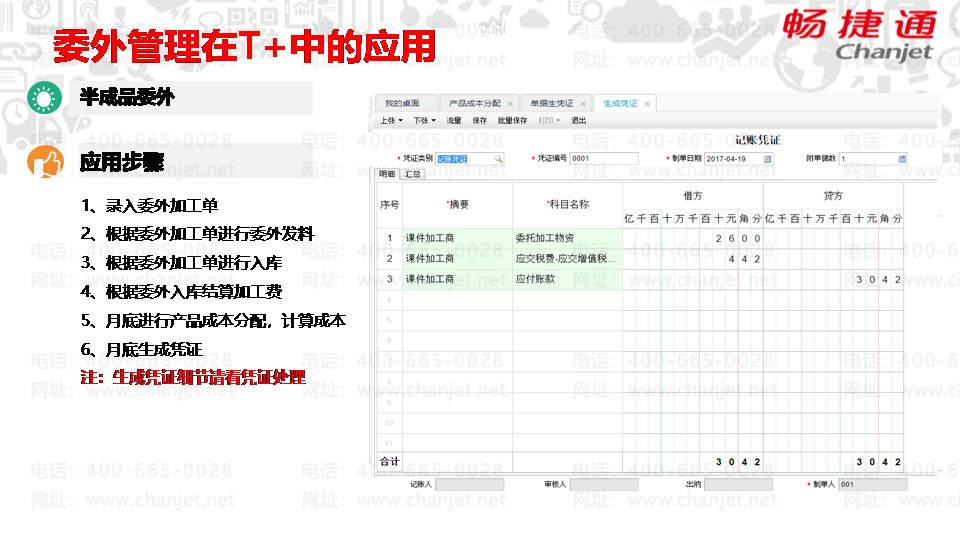Click the green 半成品委外 sun icon

pos(45,97)
